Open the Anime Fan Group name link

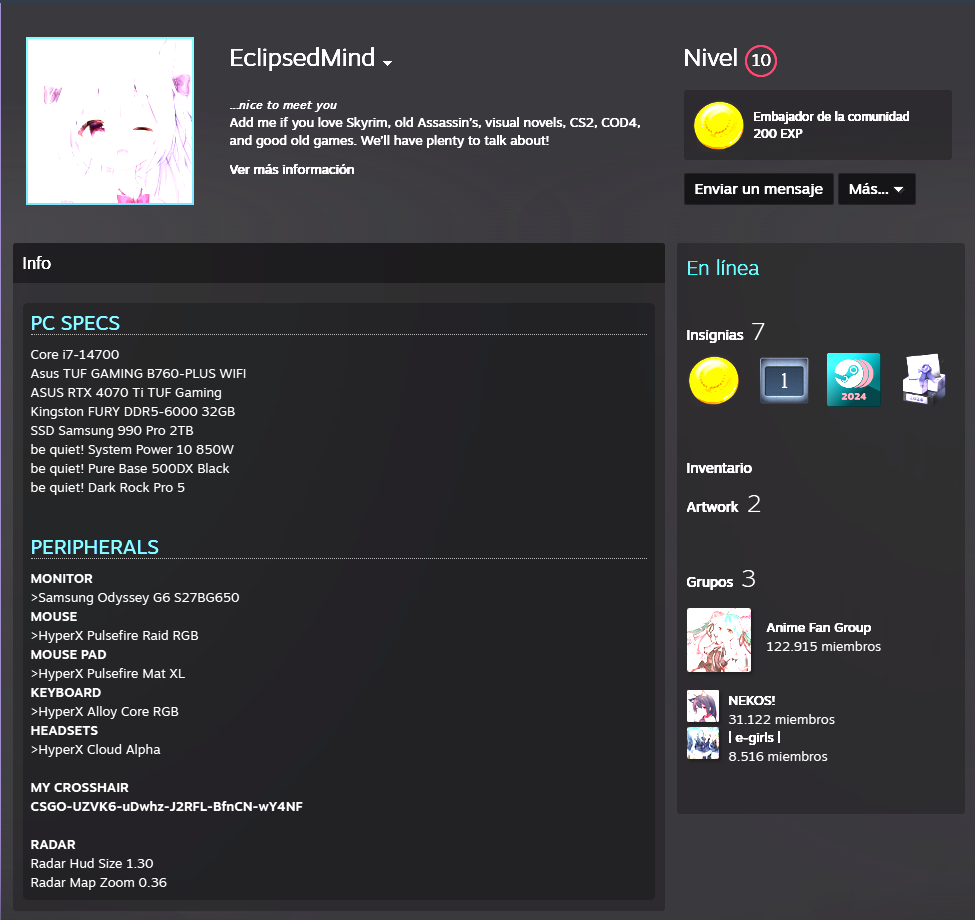coord(818,628)
